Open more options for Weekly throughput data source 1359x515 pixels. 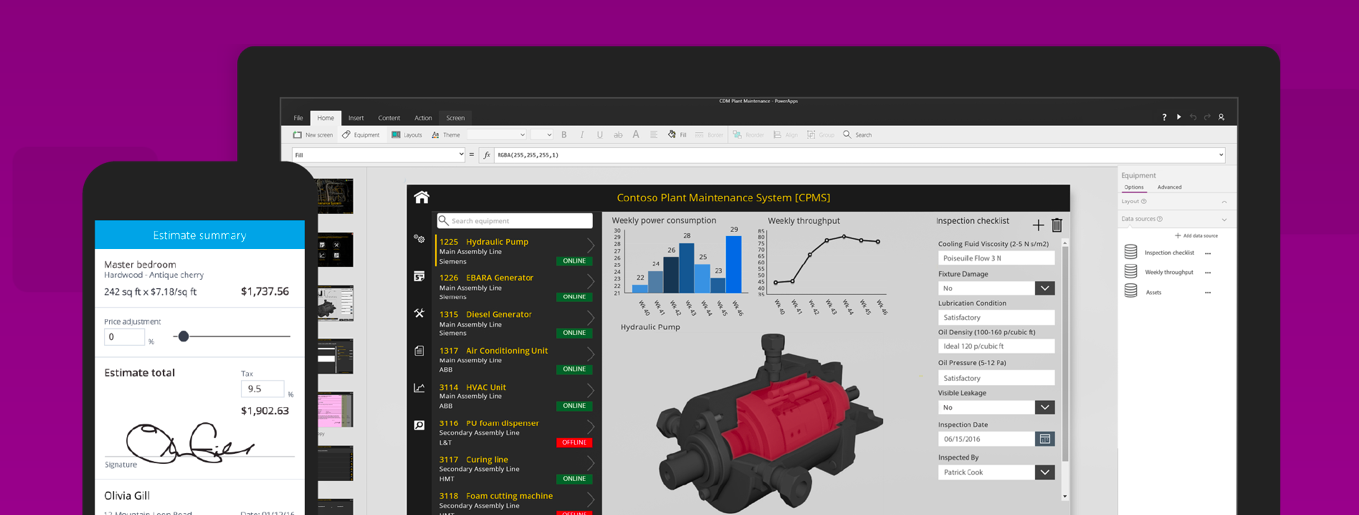pyautogui.click(x=1208, y=272)
